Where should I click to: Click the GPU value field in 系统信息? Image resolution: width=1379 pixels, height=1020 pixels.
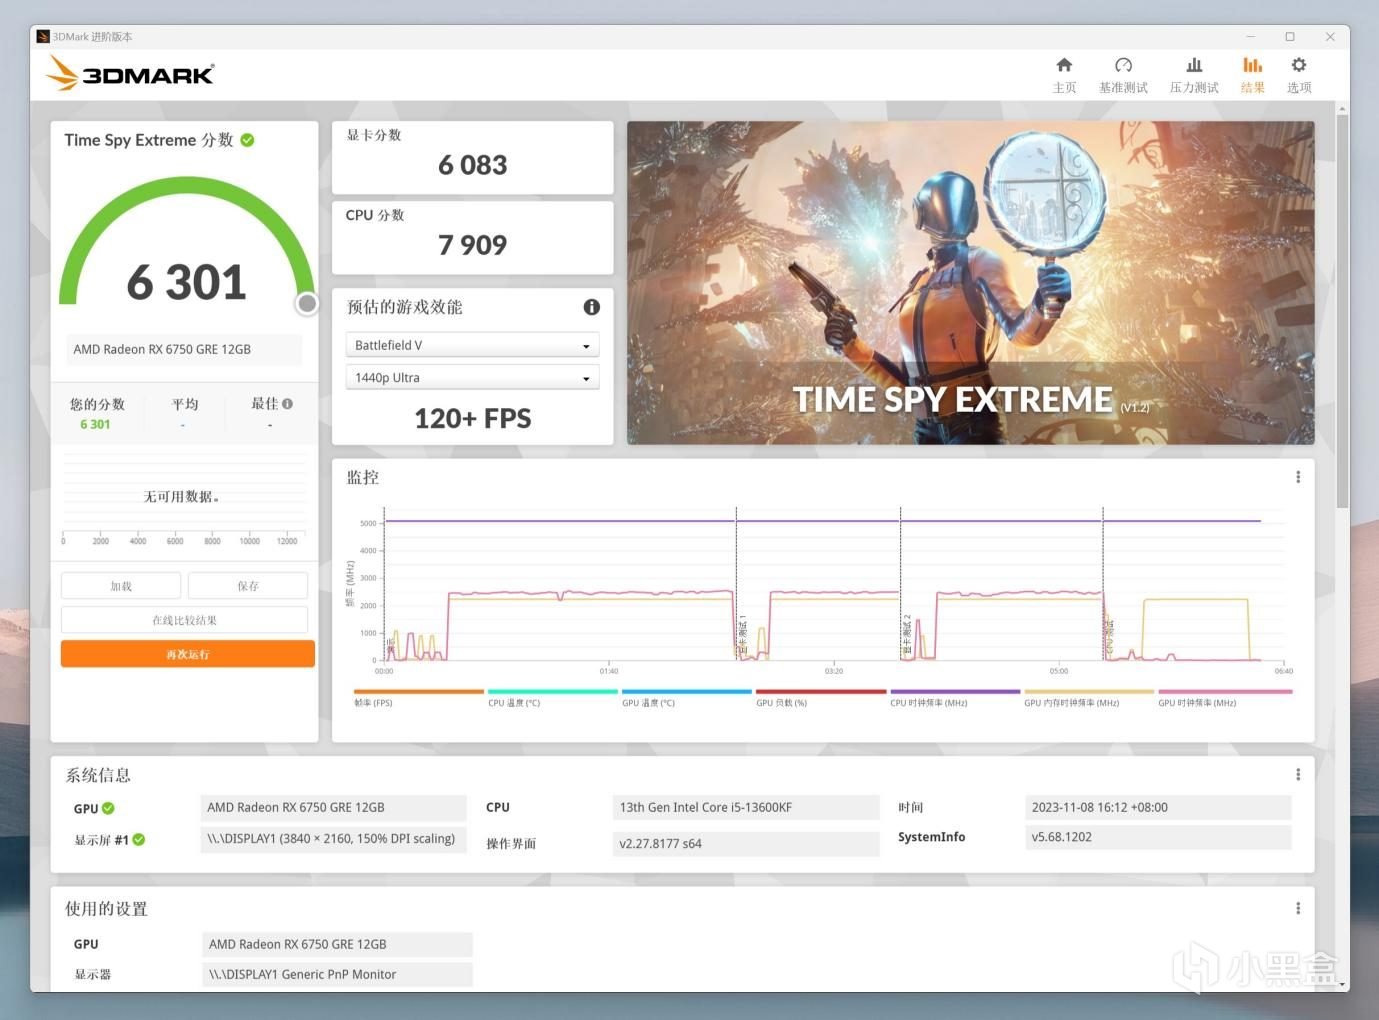(x=333, y=807)
